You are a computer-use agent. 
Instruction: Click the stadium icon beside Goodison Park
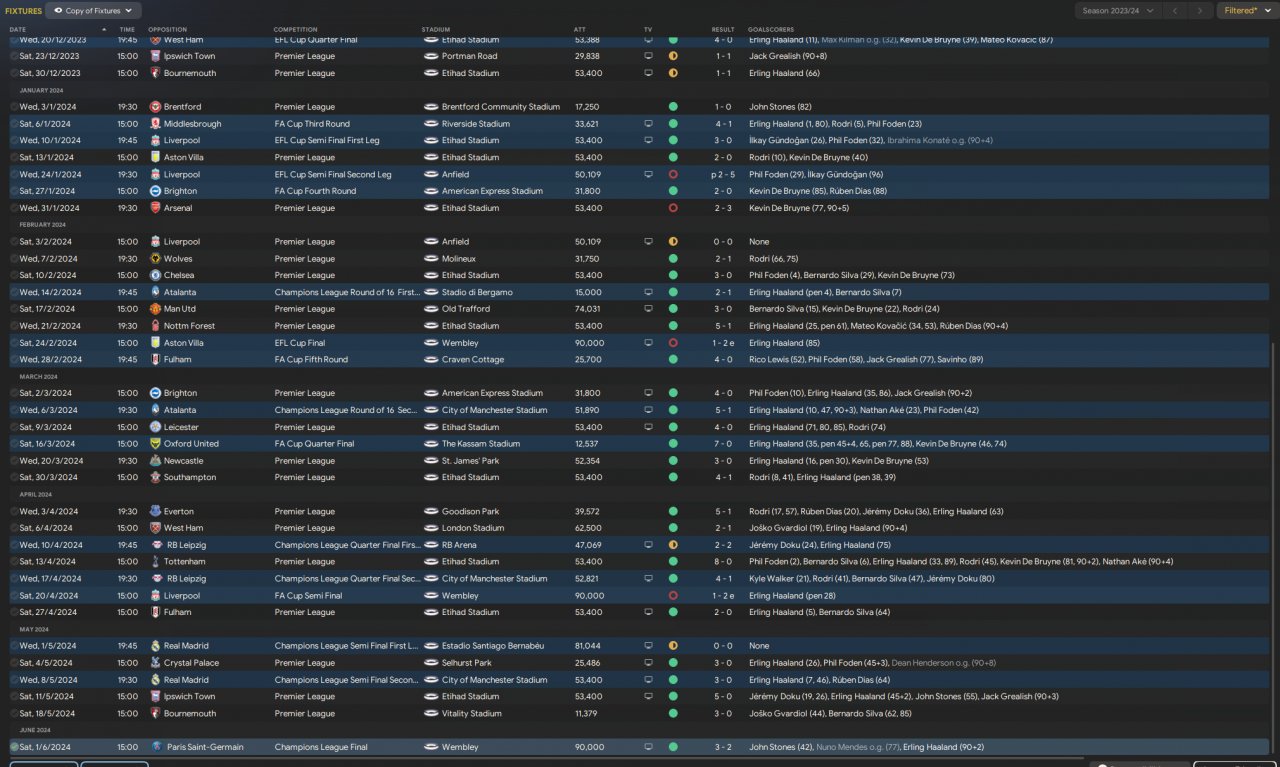(431, 511)
